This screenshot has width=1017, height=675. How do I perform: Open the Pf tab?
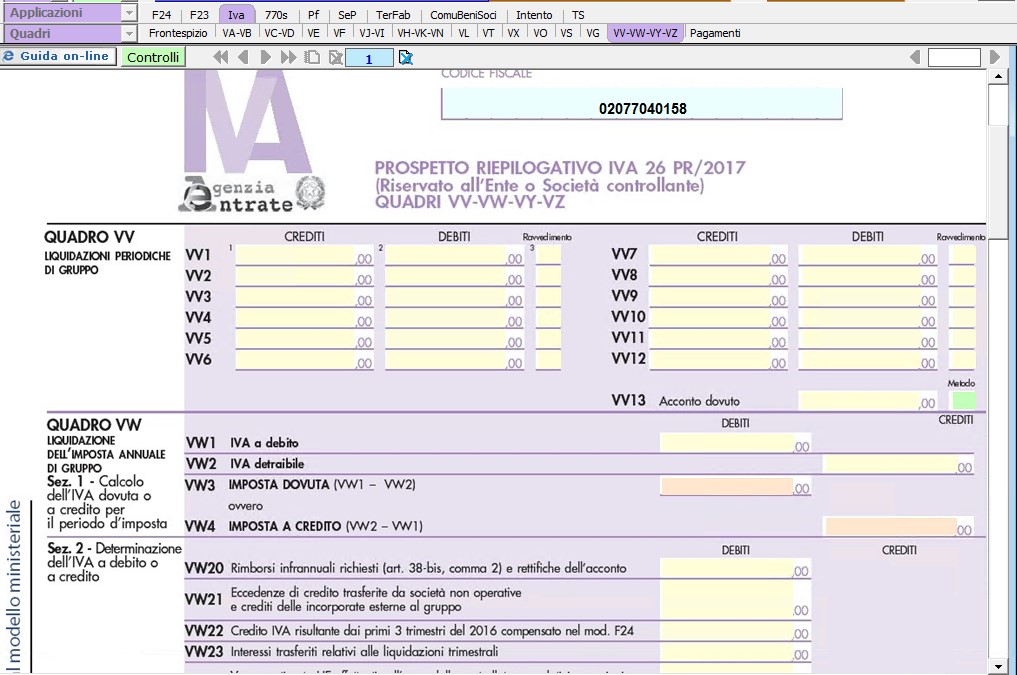[x=314, y=15]
